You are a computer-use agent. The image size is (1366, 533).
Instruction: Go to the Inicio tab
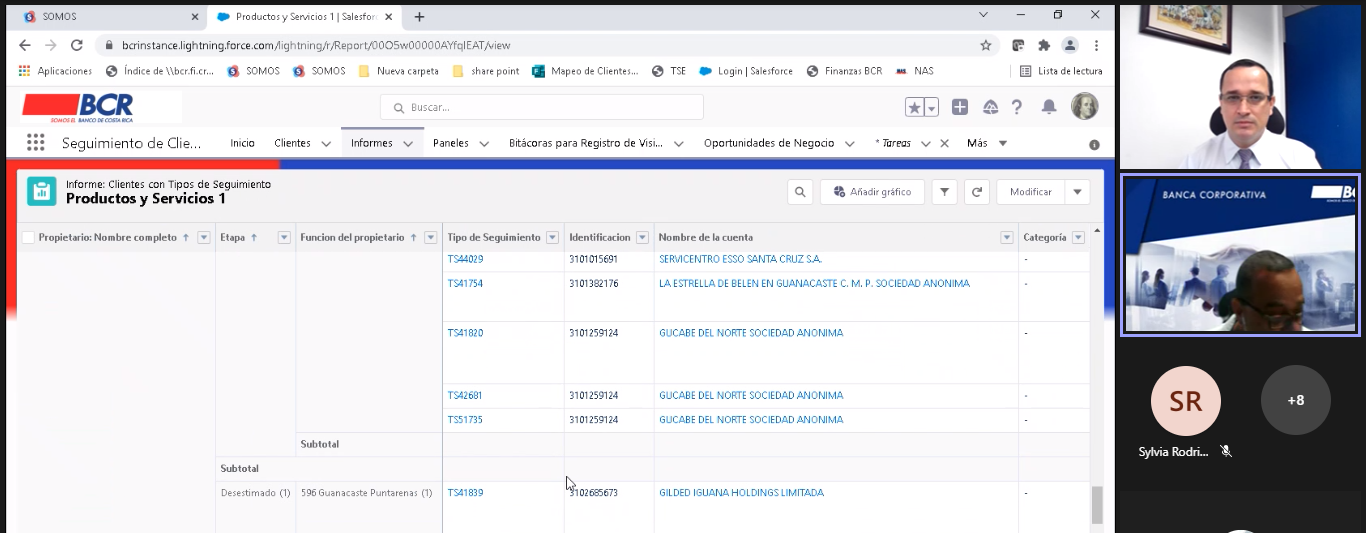243,143
